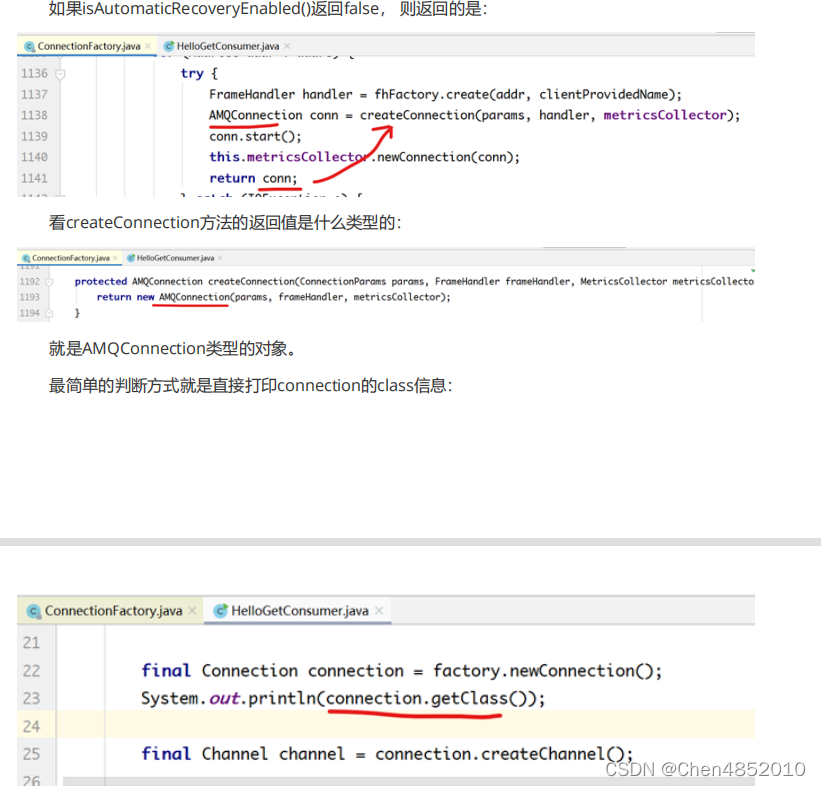Click 'createConnection(params, handler,' call on line 1138
Image resolution: width=821 pixels, height=786 pixels.
pyautogui.click(x=478, y=115)
